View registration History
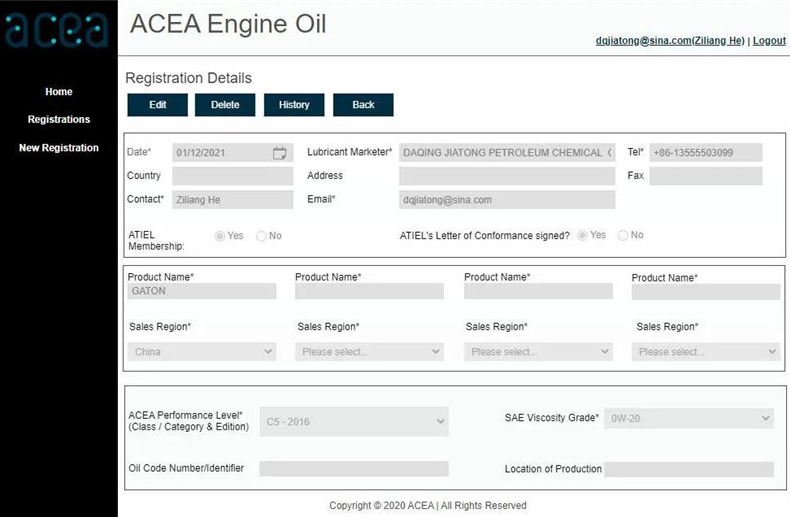790x517 pixels. 294,105
